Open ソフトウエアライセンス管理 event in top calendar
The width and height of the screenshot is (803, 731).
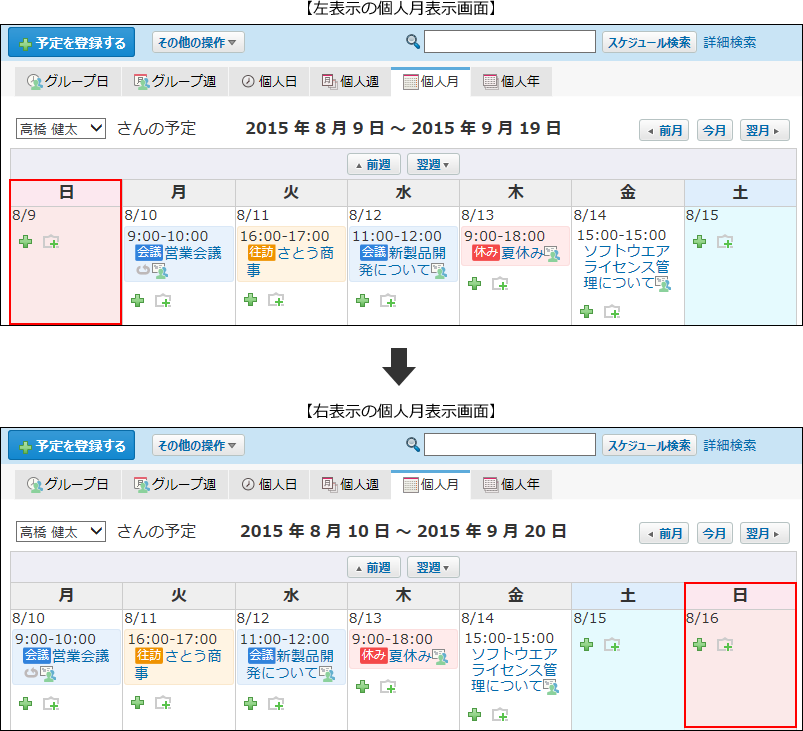click(626, 266)
